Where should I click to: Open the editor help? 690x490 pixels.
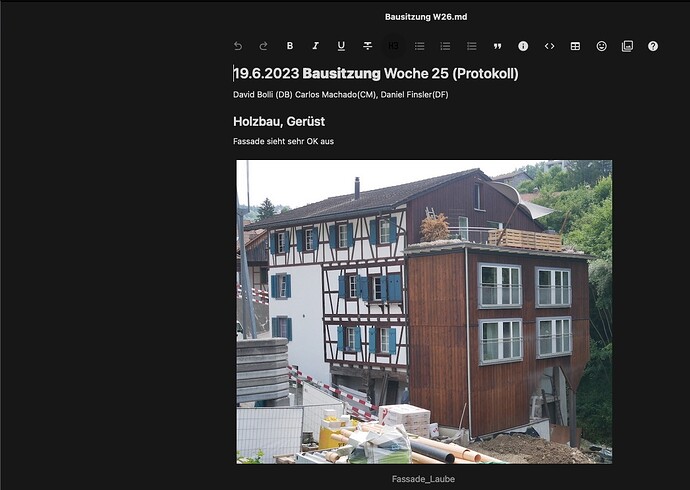[x=653, y=46]
